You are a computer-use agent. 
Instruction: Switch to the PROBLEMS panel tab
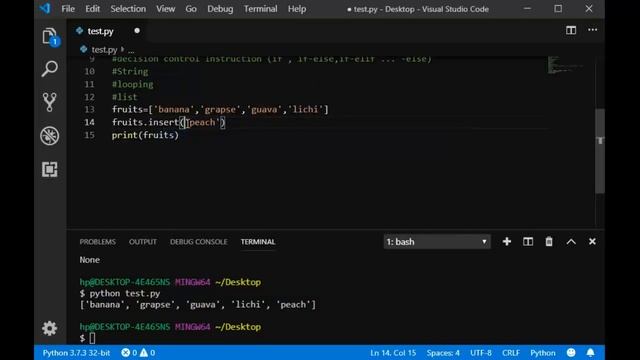pyautogui.click(x=98, y=242)
